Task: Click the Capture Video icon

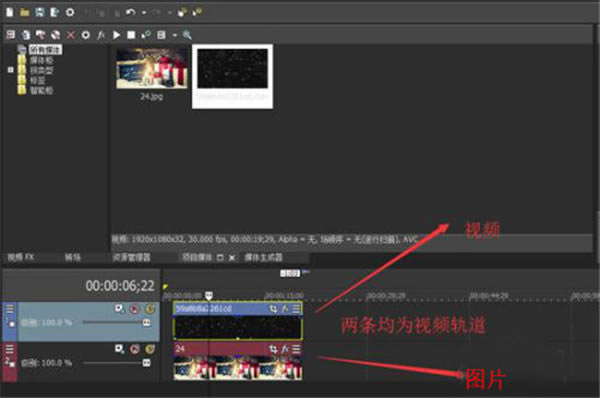Action: [x=26, y=35]
